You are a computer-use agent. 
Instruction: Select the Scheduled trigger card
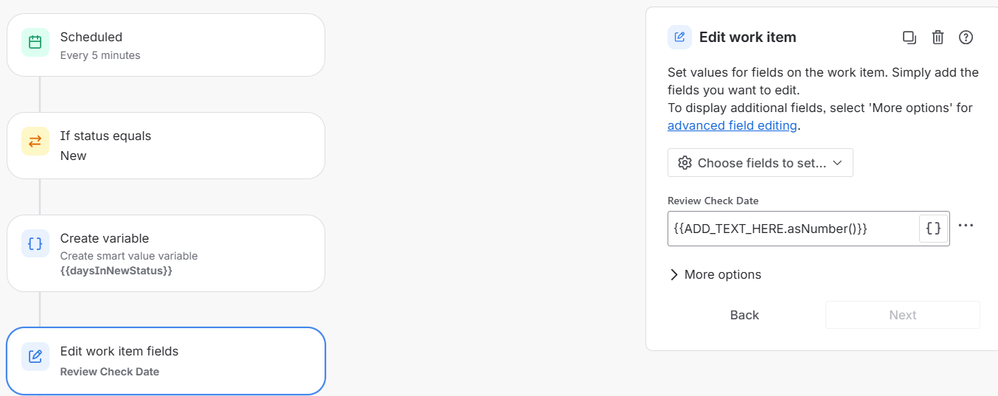point(165,45)
